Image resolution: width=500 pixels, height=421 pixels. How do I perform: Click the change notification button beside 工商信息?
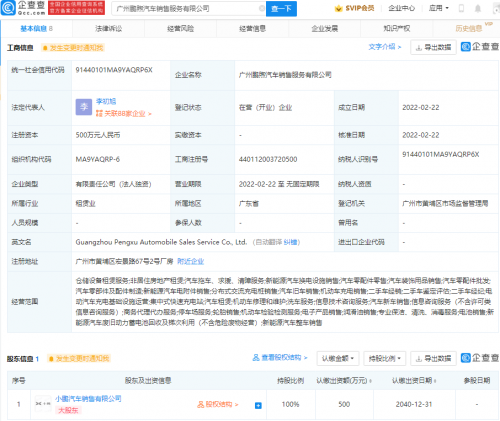[73, 48]
